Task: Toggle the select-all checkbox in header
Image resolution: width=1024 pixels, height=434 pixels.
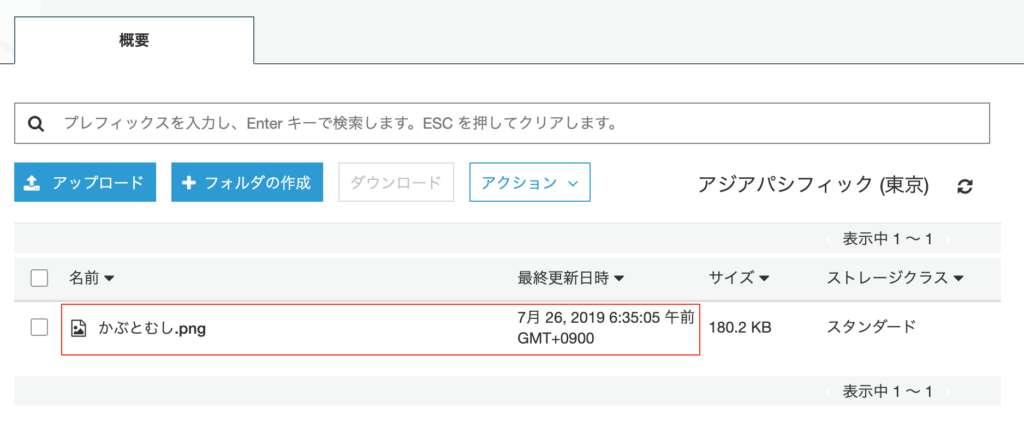Action: tap(40, 278)
